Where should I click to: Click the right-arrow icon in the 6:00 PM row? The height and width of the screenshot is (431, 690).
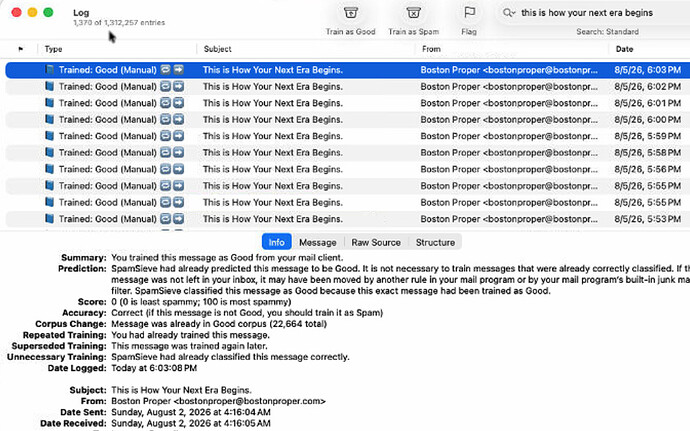point(178,119)
